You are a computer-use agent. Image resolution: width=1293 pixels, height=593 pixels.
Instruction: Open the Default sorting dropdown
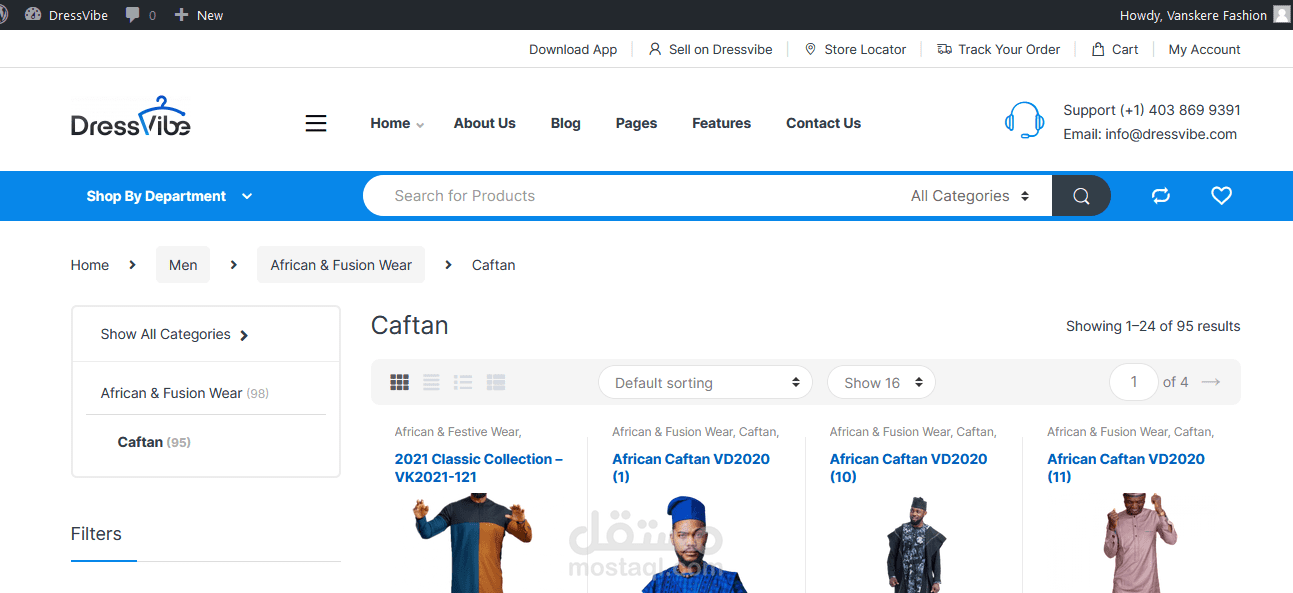(x=706, y=382)
